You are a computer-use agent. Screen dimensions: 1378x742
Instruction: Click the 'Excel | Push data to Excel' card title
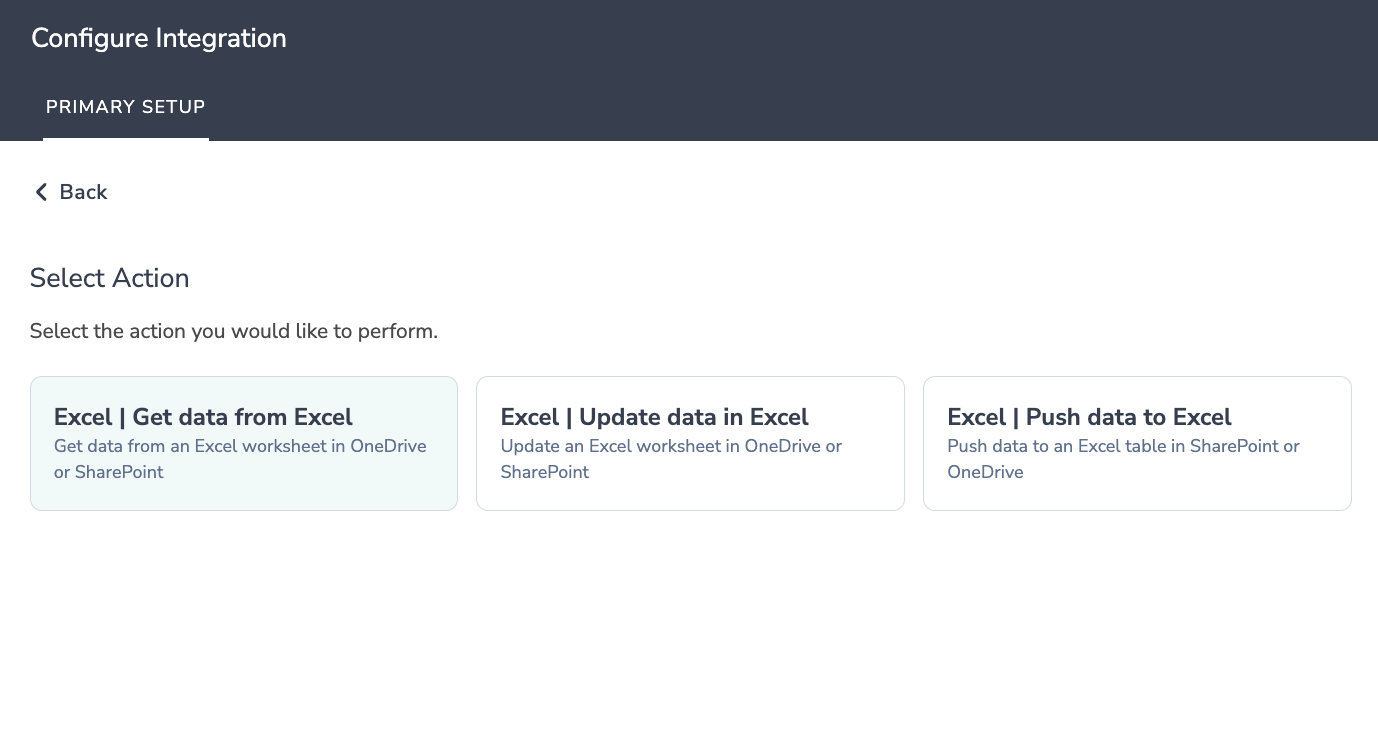click(x=1090, y=417)
